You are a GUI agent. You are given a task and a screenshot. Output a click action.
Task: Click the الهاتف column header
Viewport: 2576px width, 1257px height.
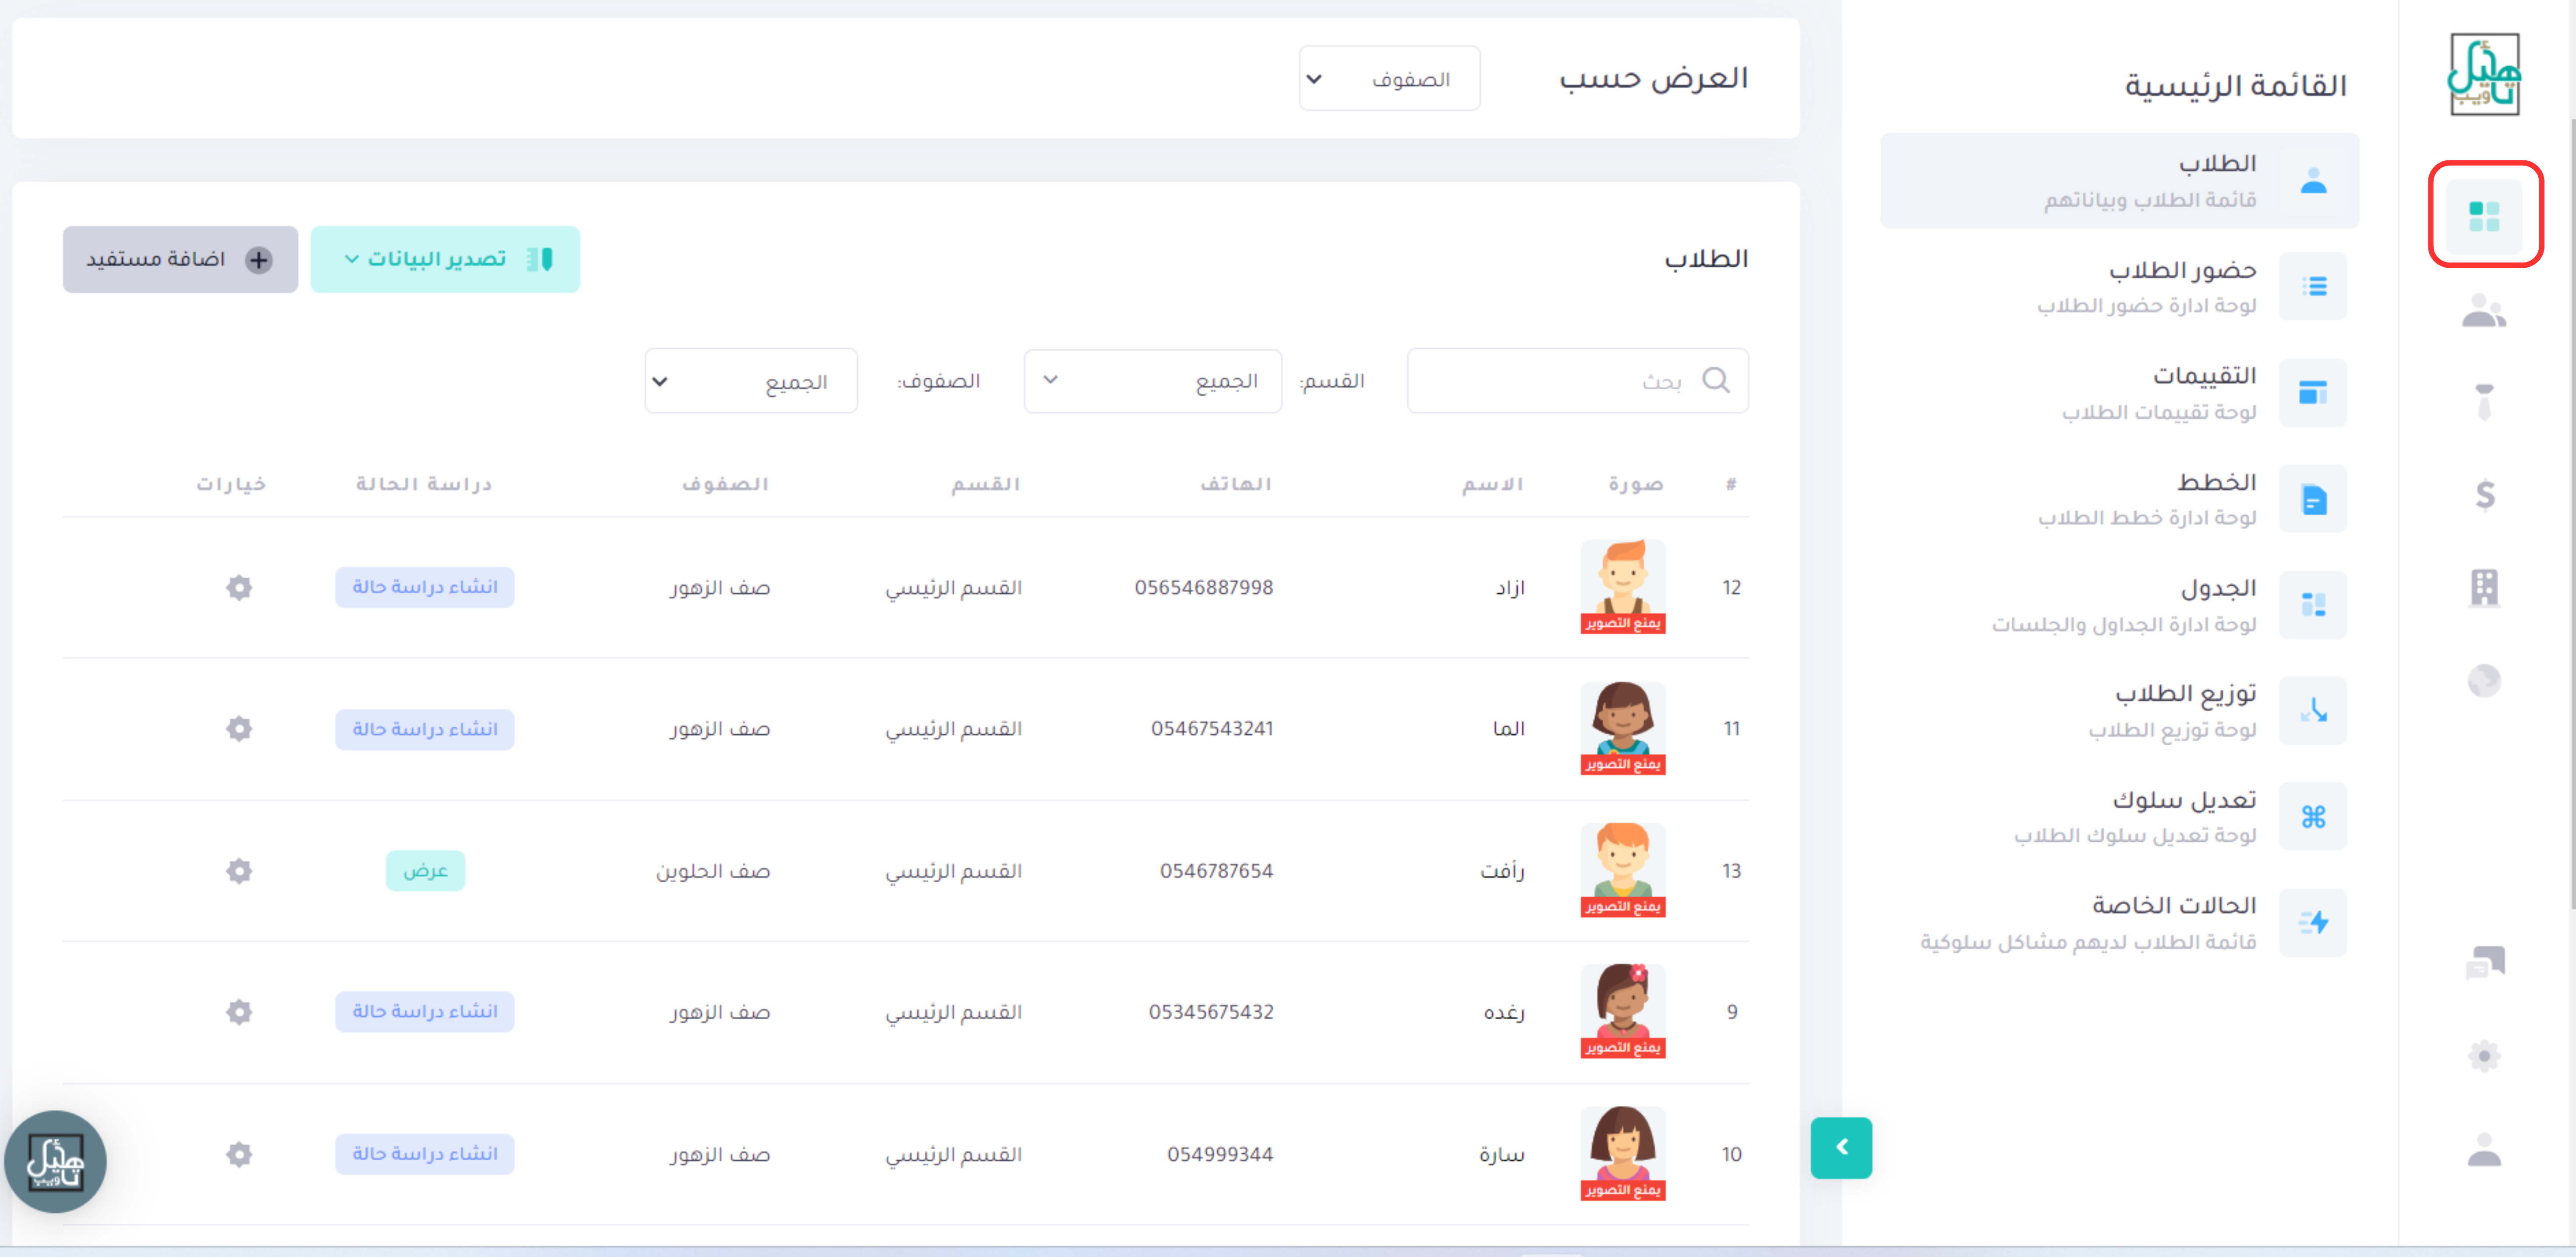[x=1236, y=484]
